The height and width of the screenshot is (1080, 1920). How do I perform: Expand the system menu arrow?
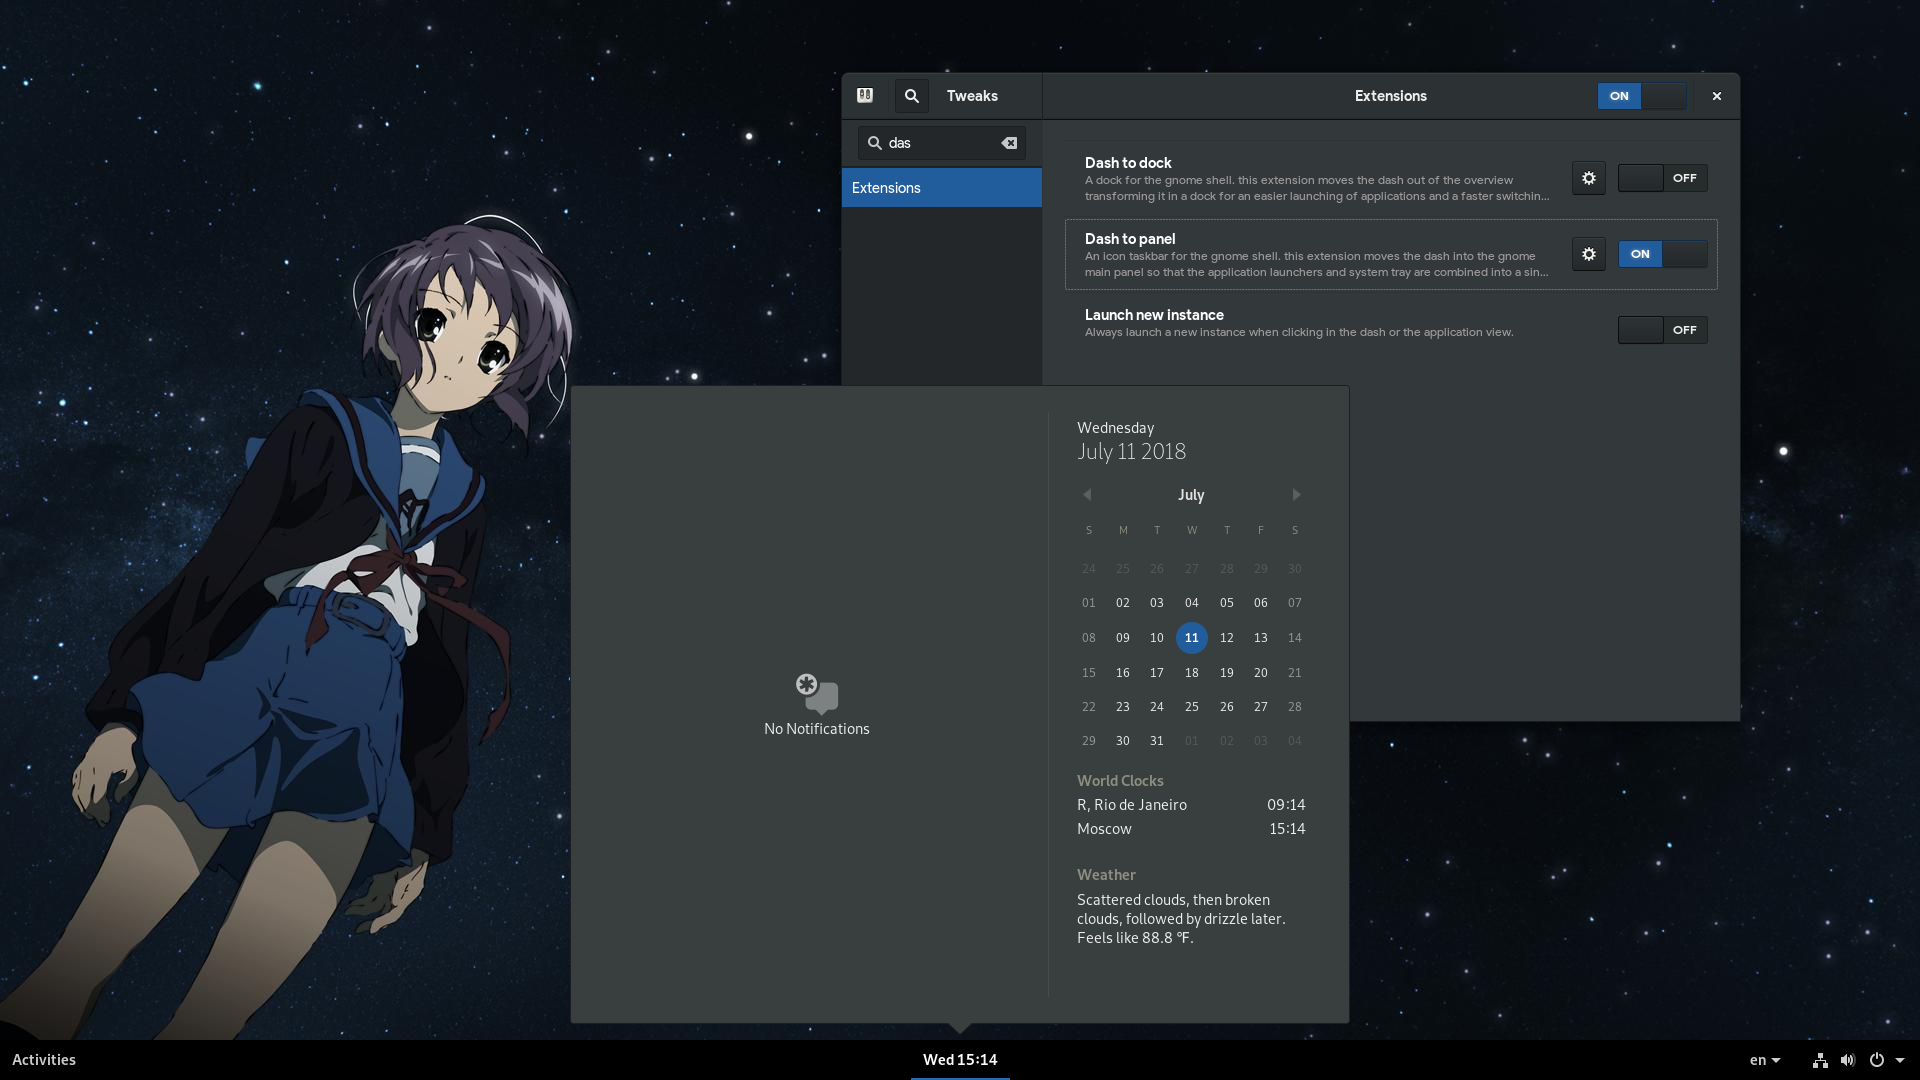[1900, 1060]
